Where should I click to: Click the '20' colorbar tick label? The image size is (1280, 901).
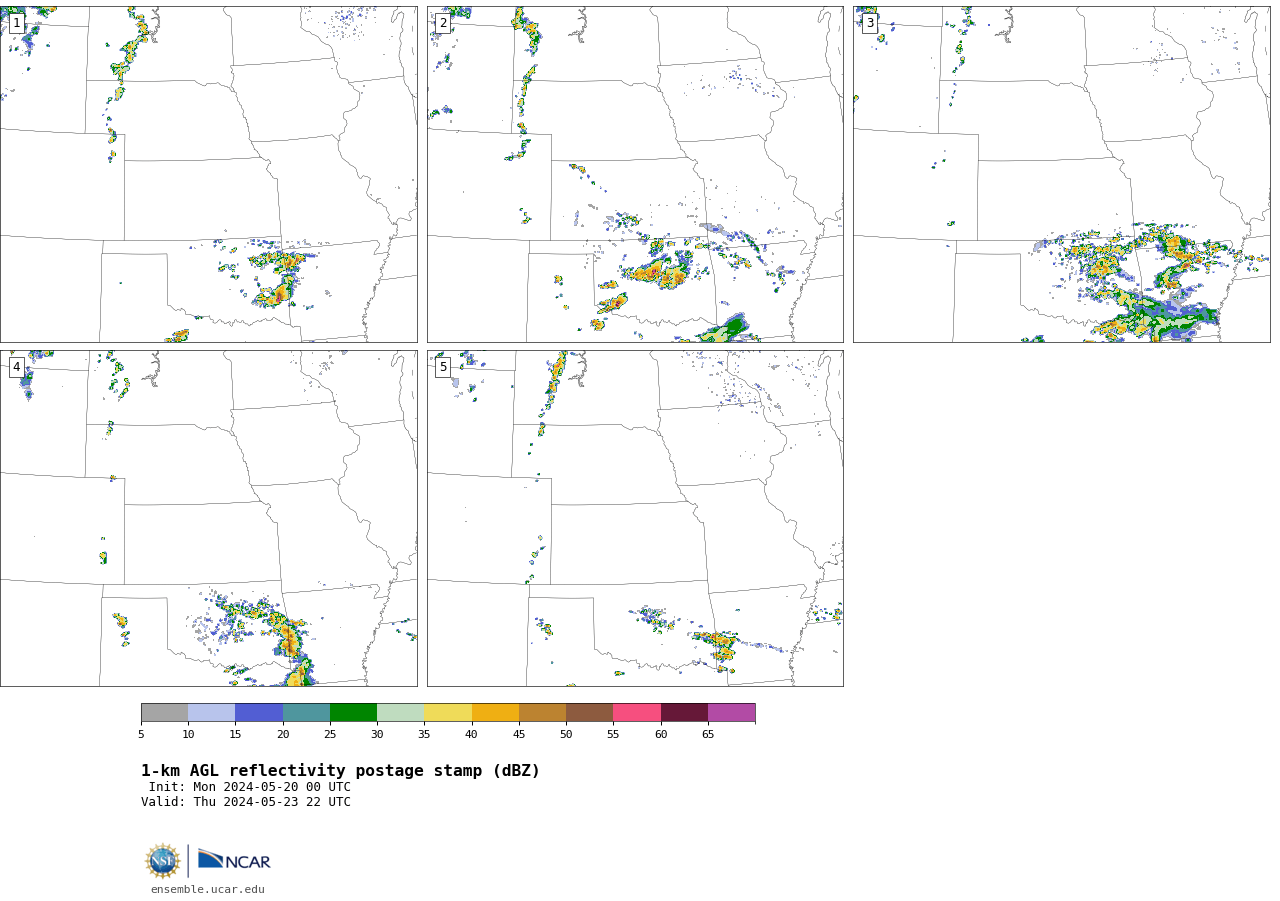(x=283, y=735)
